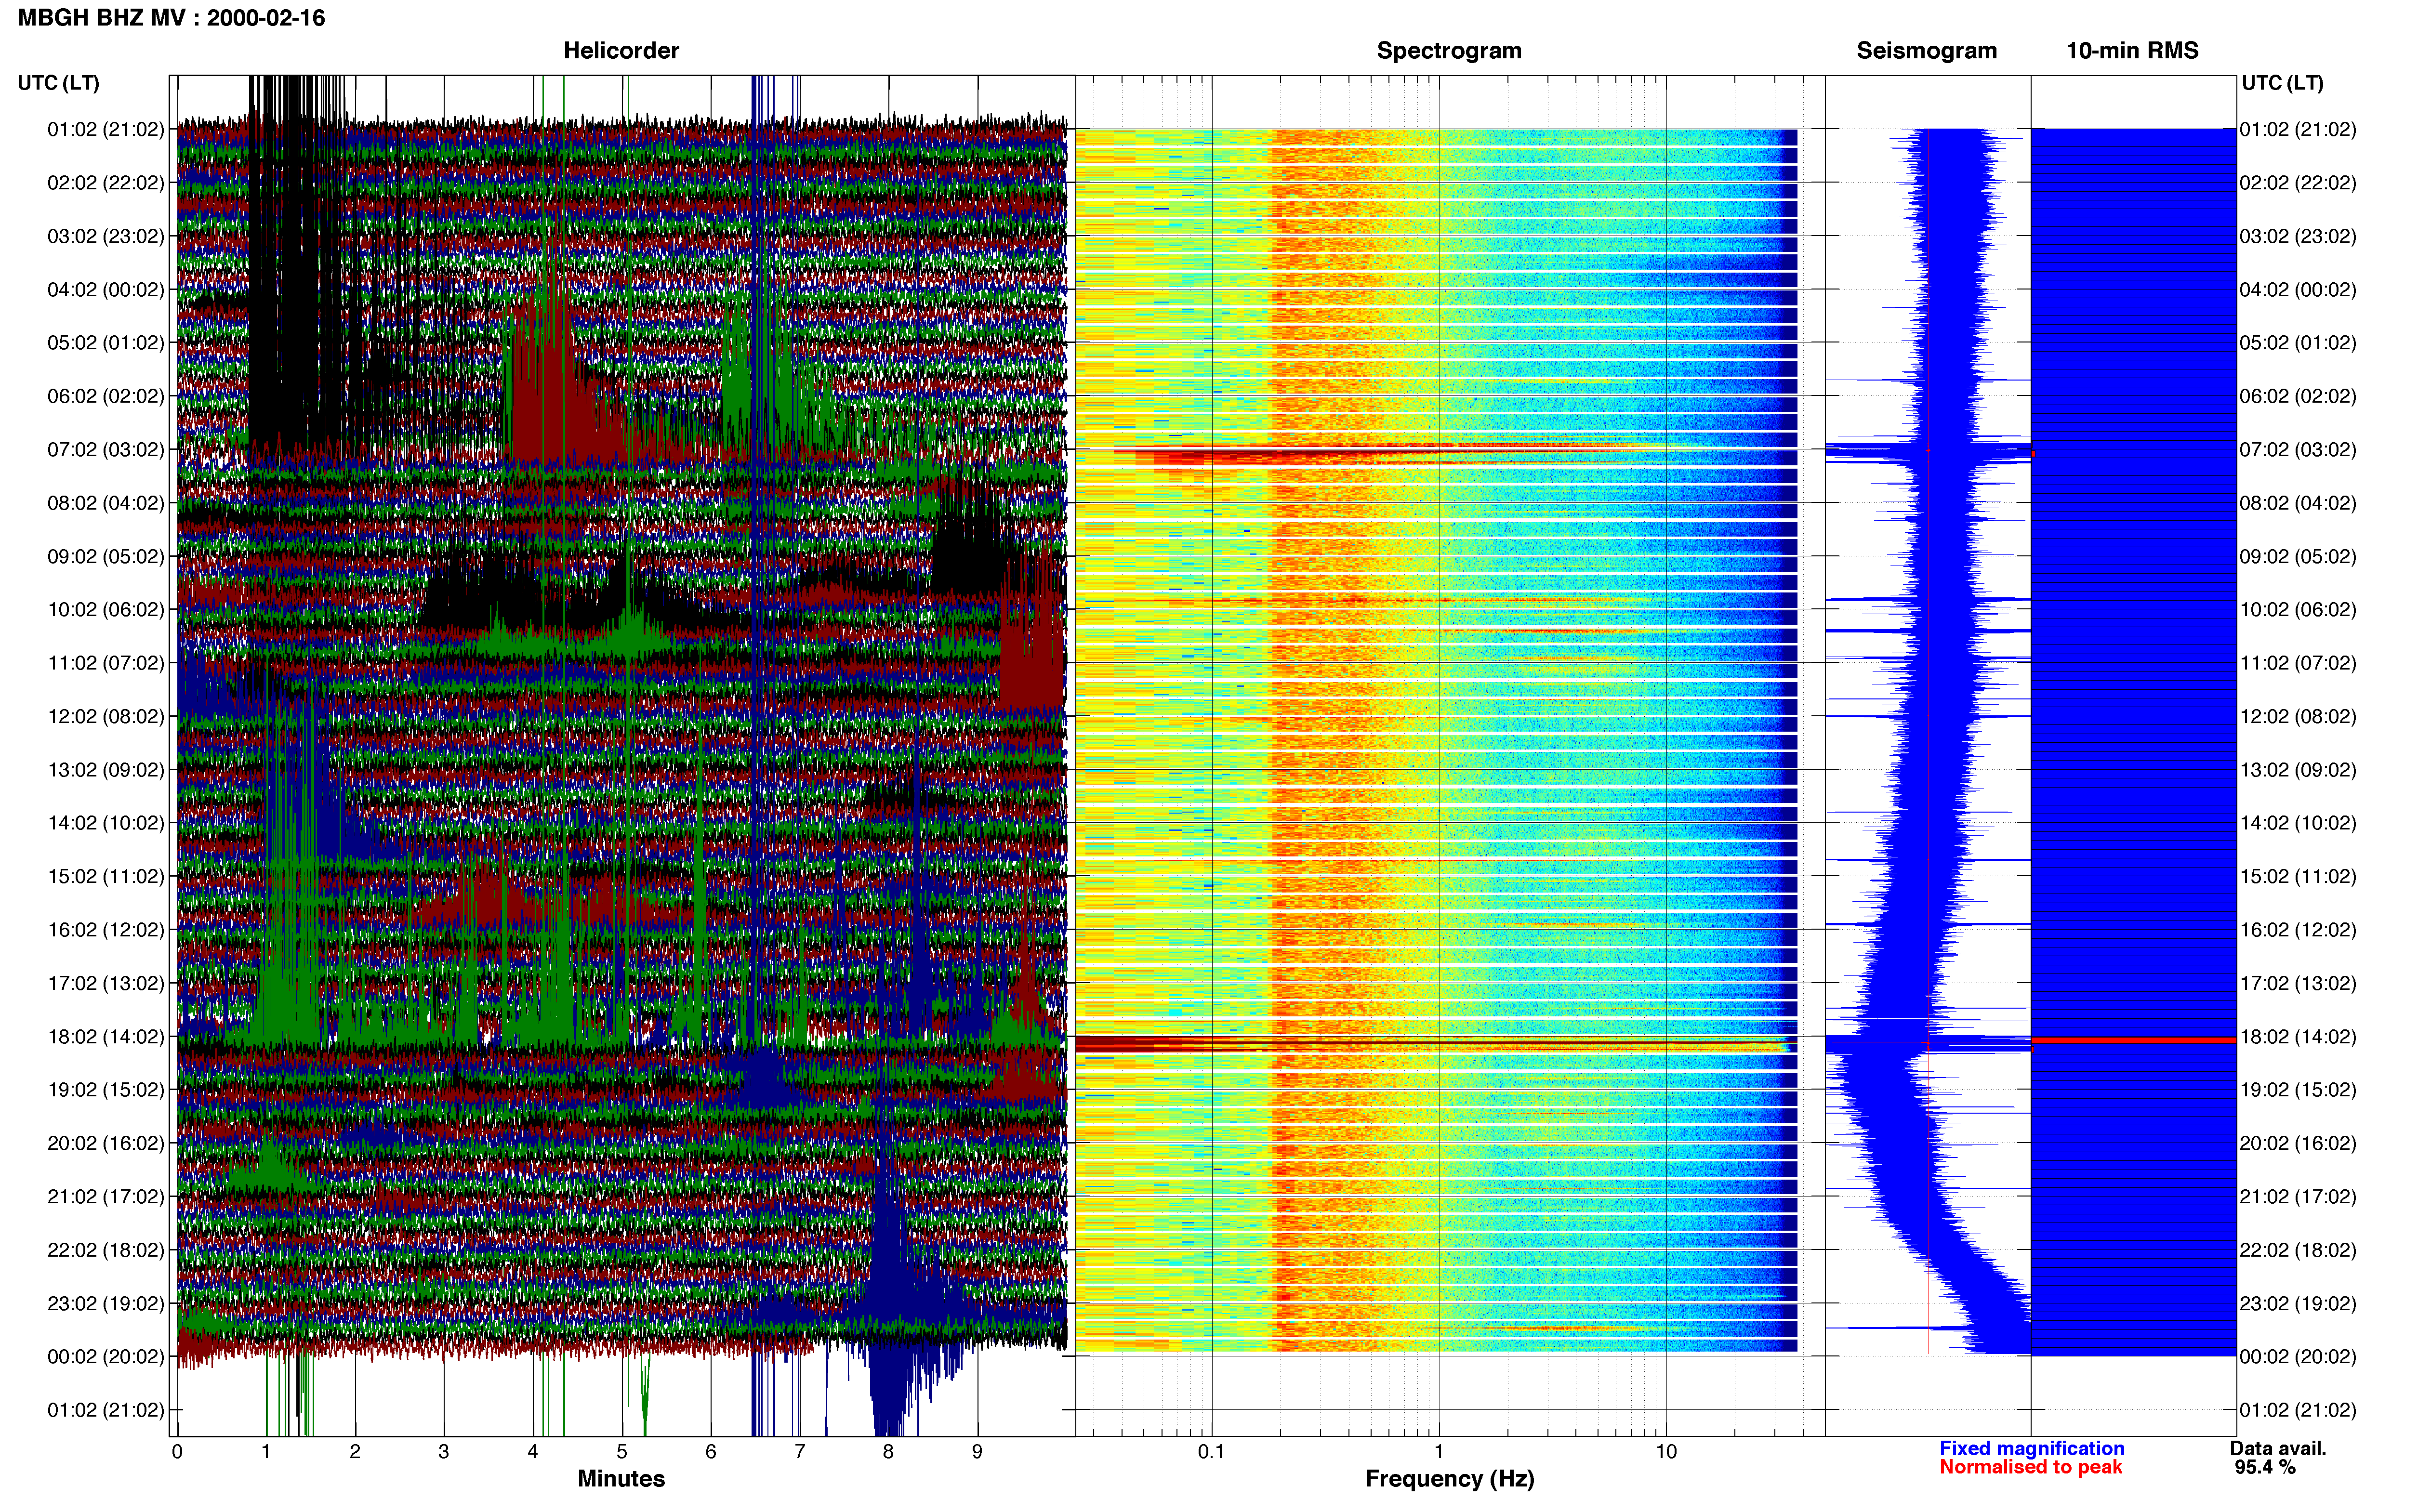Image resolution: width=2418 pixels, height=1512 pixels.
Task: Click right time label '02:02 (22:02)'
Action: coord(2298,182)
